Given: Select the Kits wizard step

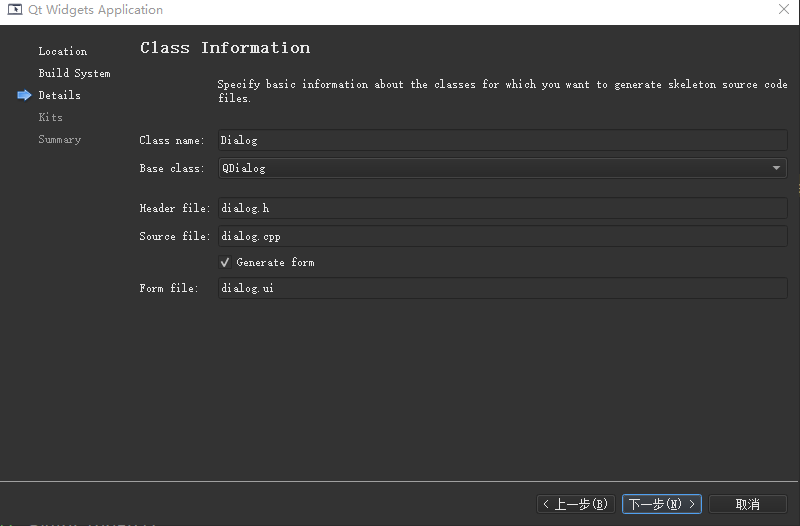Looking at the screenshot, I should (x=51, y=117).
